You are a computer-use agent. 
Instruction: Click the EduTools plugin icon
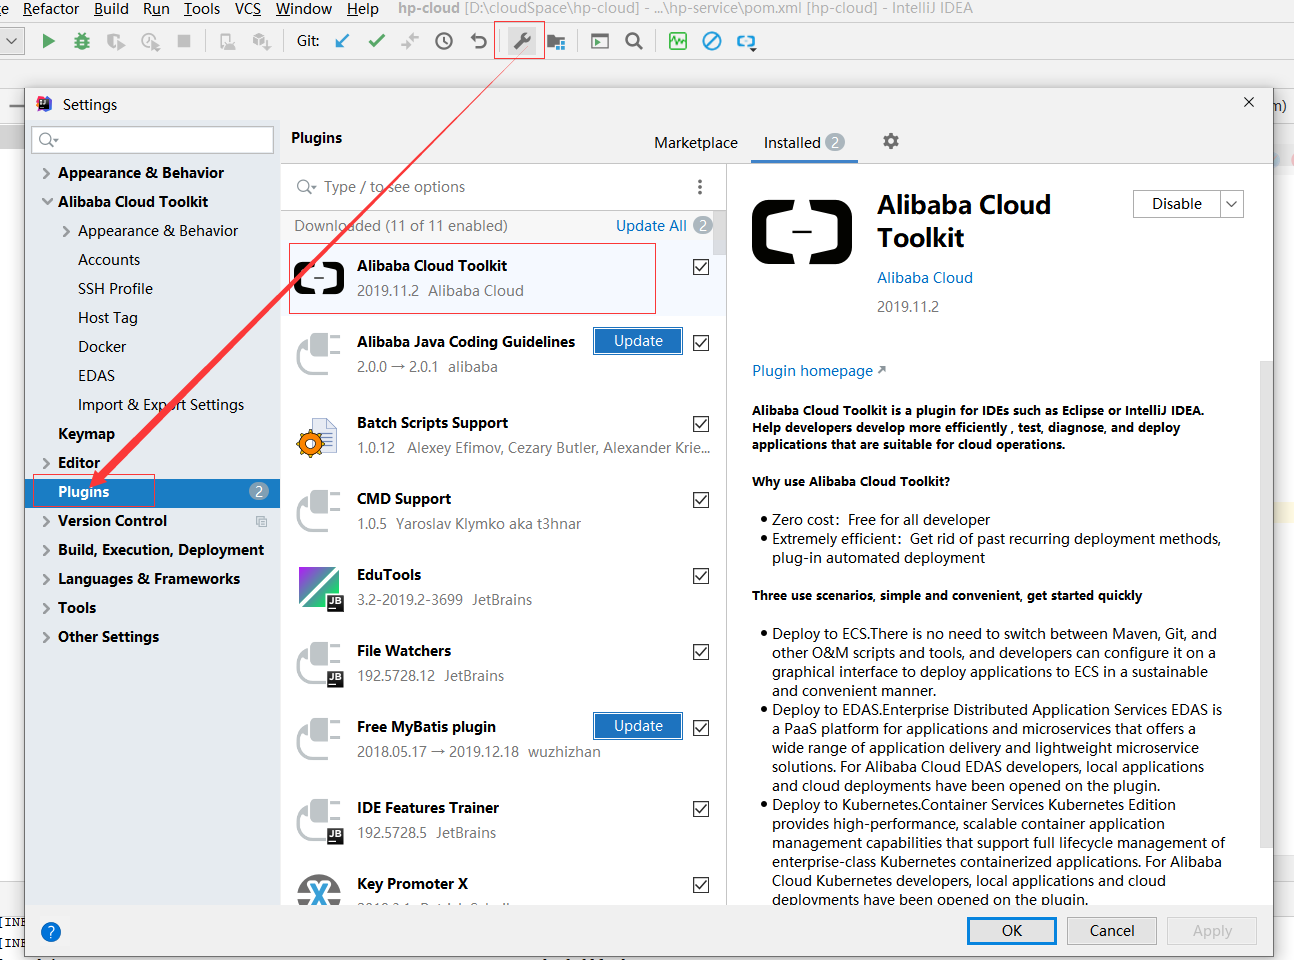tap(320, 588)
